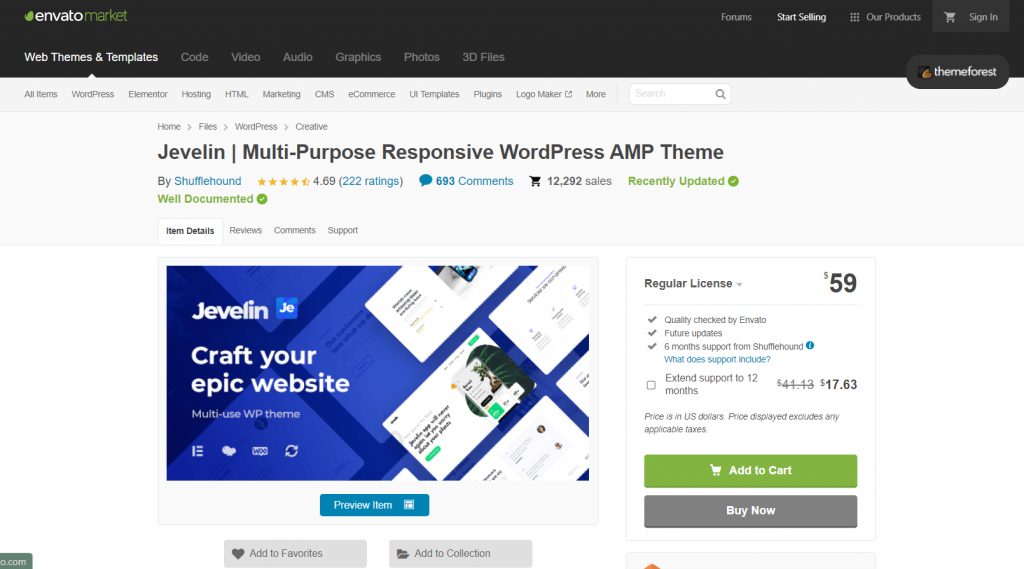Open the Code category
Image resolution: width=1024 pixels, height=569 pixels.
pyautogui.click(x=195, y=57)
